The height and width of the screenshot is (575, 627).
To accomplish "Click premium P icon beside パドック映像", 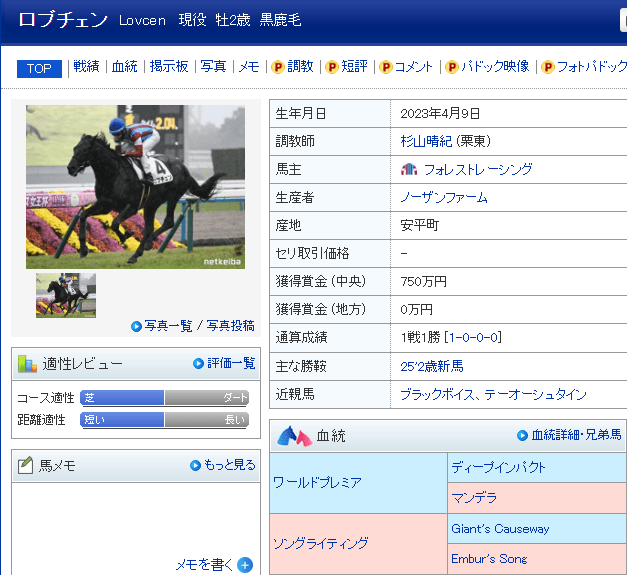I will coord(451,67).
